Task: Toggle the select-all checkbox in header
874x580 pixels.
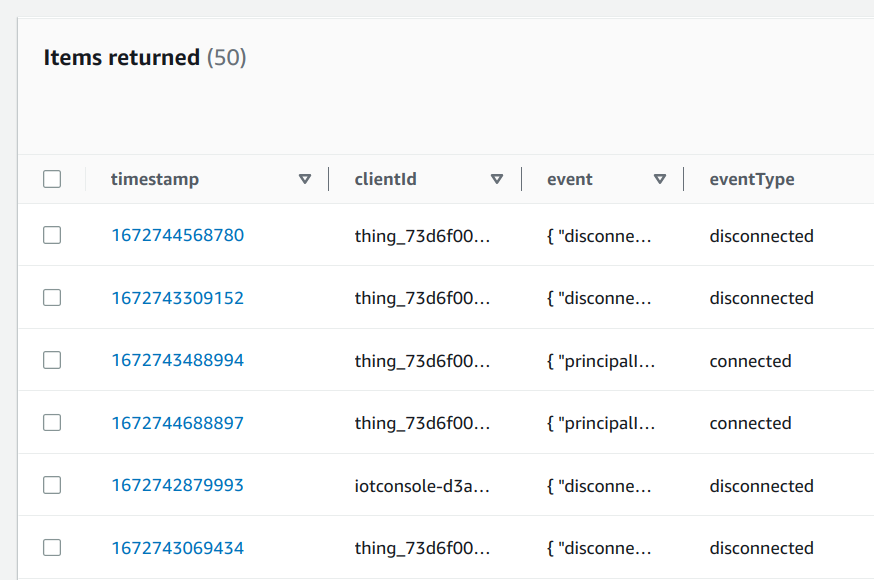Action: 52,179
